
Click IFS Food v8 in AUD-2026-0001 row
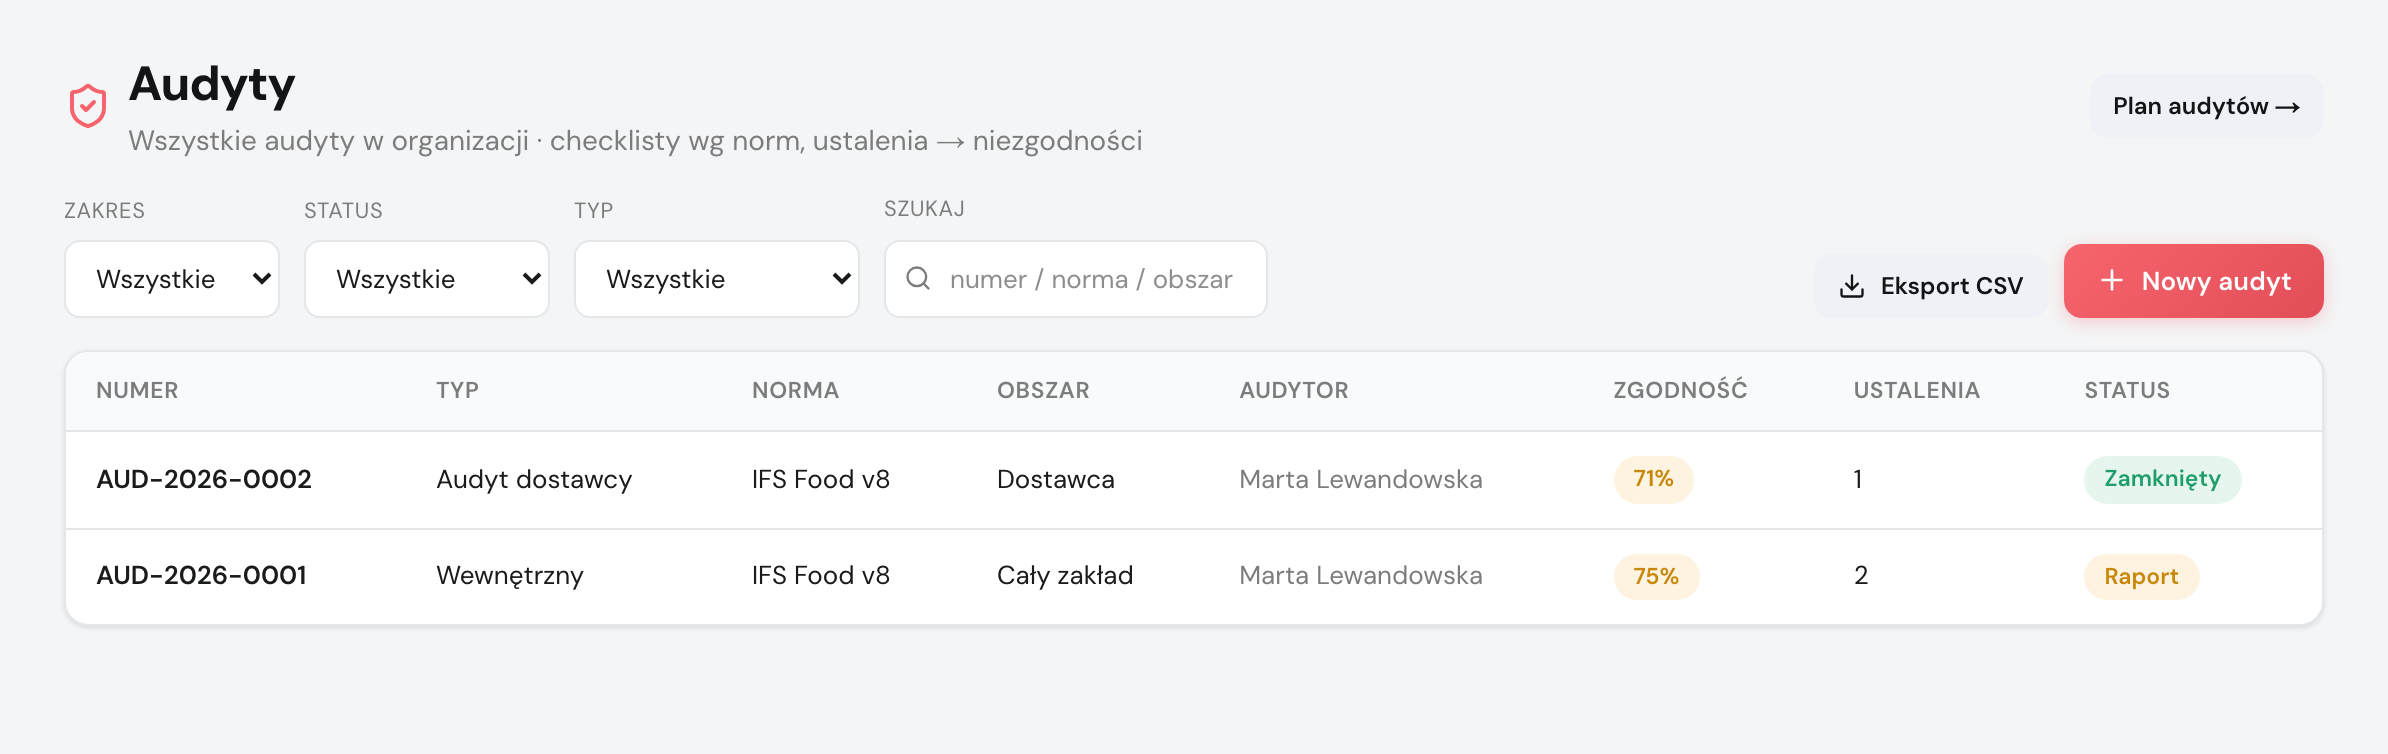(821, 575)
